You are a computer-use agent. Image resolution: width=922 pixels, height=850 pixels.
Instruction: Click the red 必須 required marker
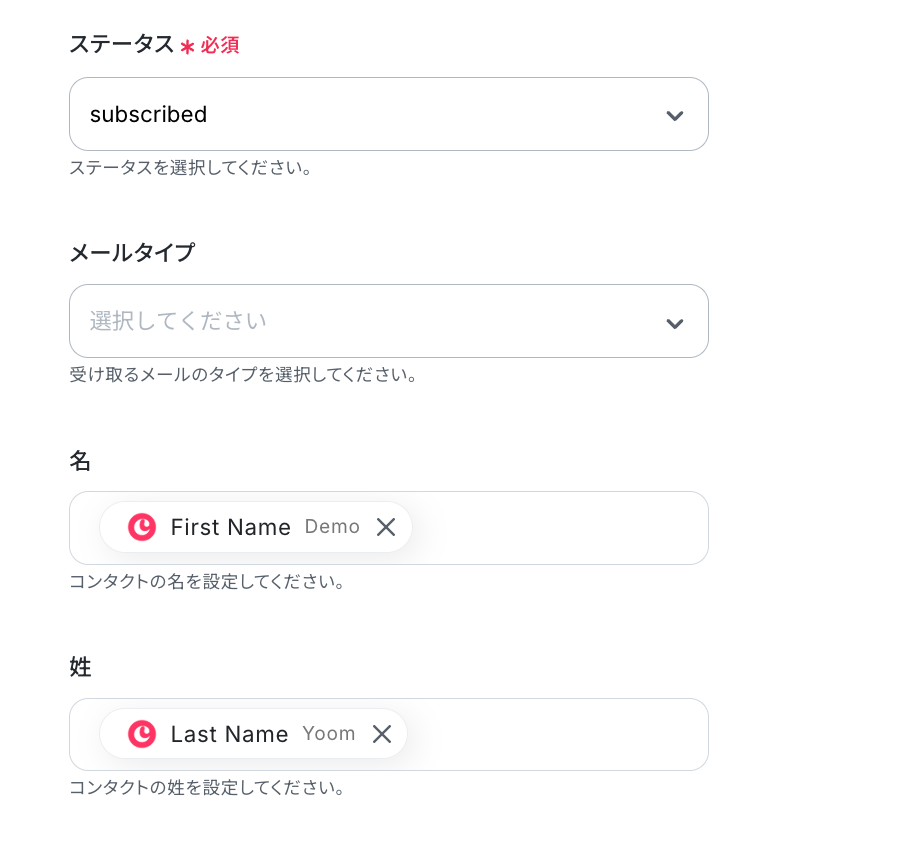tap(219, 45)
